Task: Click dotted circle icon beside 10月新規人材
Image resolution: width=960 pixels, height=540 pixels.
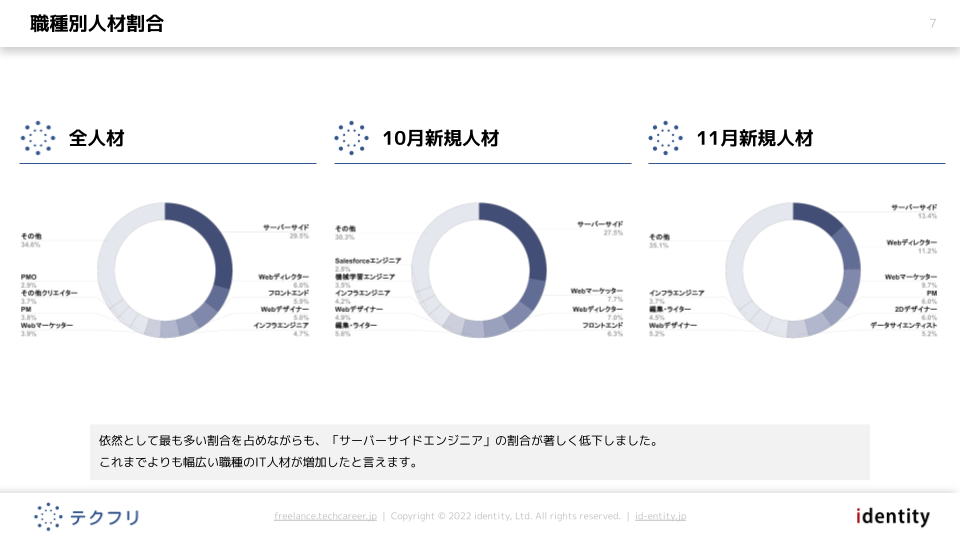Action: [x=351, y=138]
